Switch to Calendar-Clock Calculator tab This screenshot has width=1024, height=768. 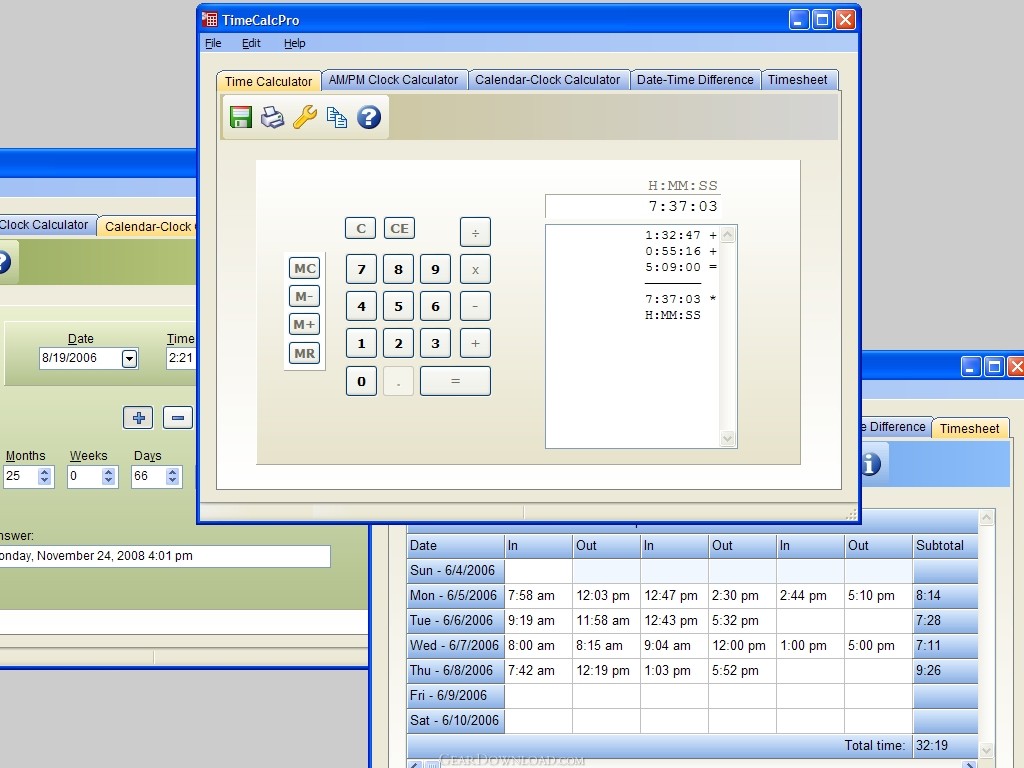pos(547,80)
